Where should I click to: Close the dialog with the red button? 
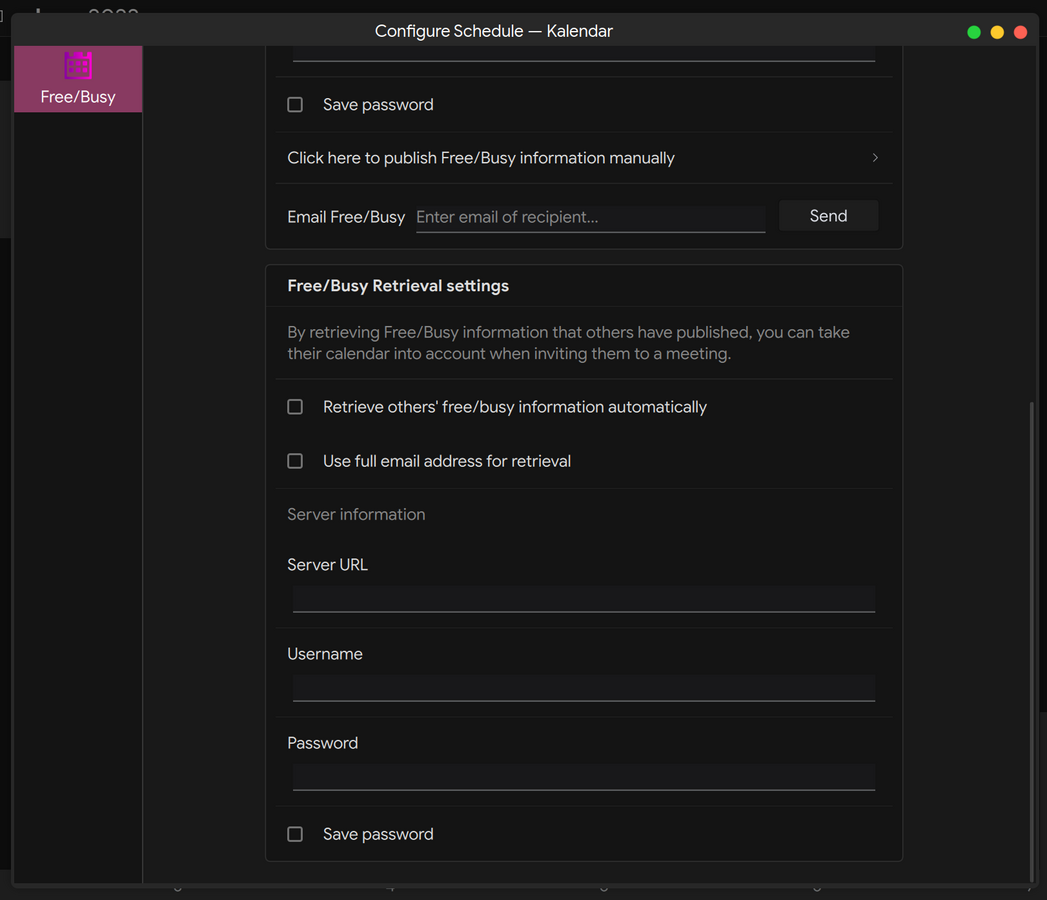coord(1020,32)
